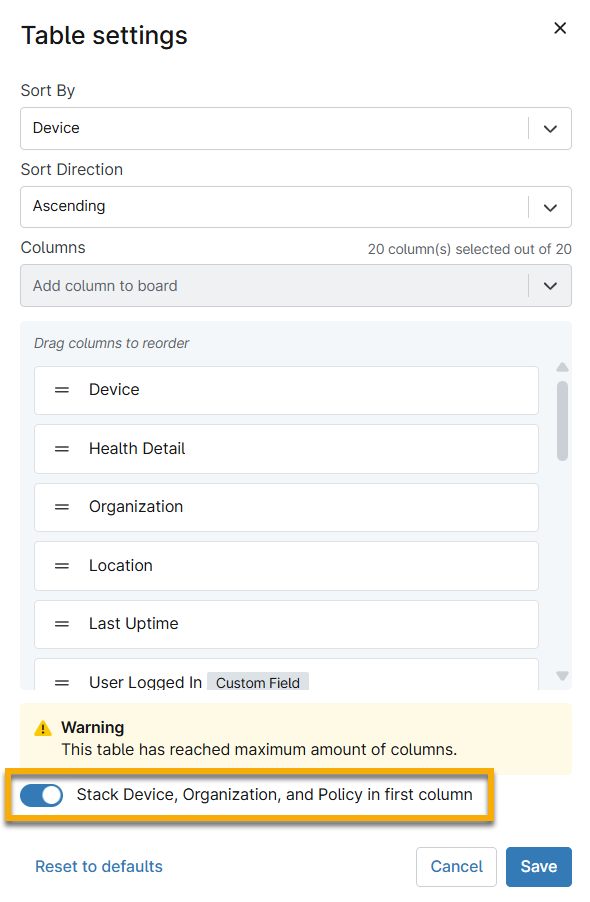Save the table settings
Image resolution: width=590 pixels, height=902 pixels.
tap(539, 866)
